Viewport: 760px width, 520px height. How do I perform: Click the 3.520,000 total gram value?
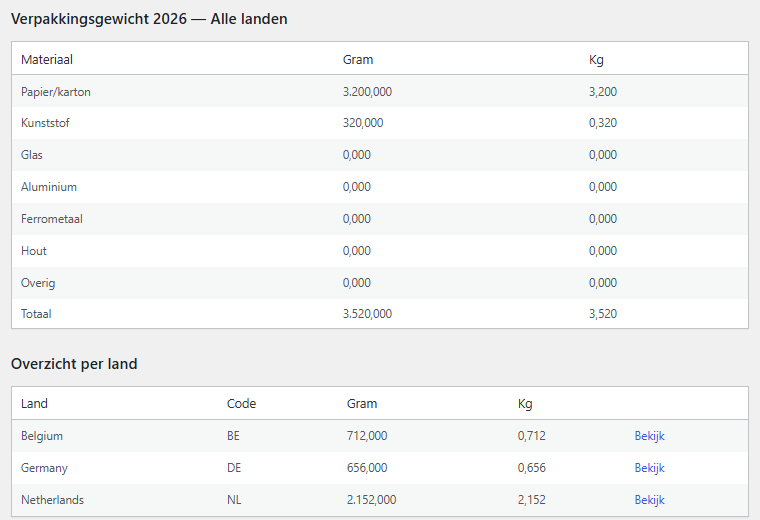[x=367, y=314]
